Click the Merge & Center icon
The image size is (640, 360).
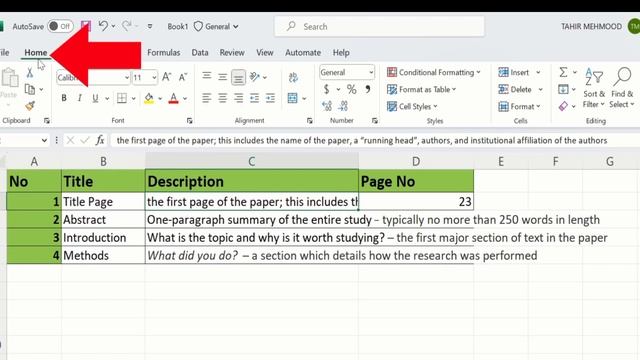(292, 98)
